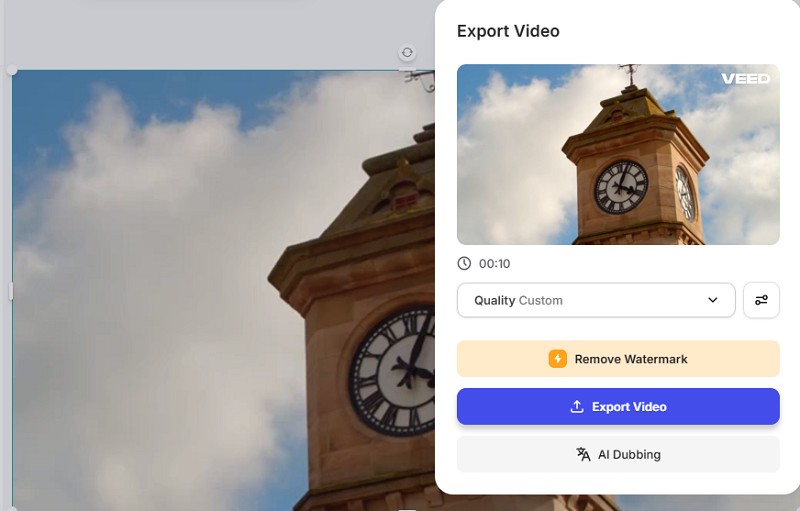This screenshot has height=511, width=800.
Task: Open AI Dubbing option
Action: pyautogui.click(x=618, y=454)
